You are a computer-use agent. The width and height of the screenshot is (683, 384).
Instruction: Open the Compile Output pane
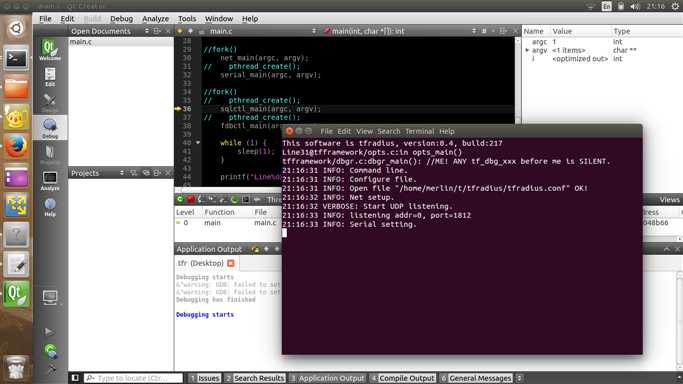tap(403, 378)
